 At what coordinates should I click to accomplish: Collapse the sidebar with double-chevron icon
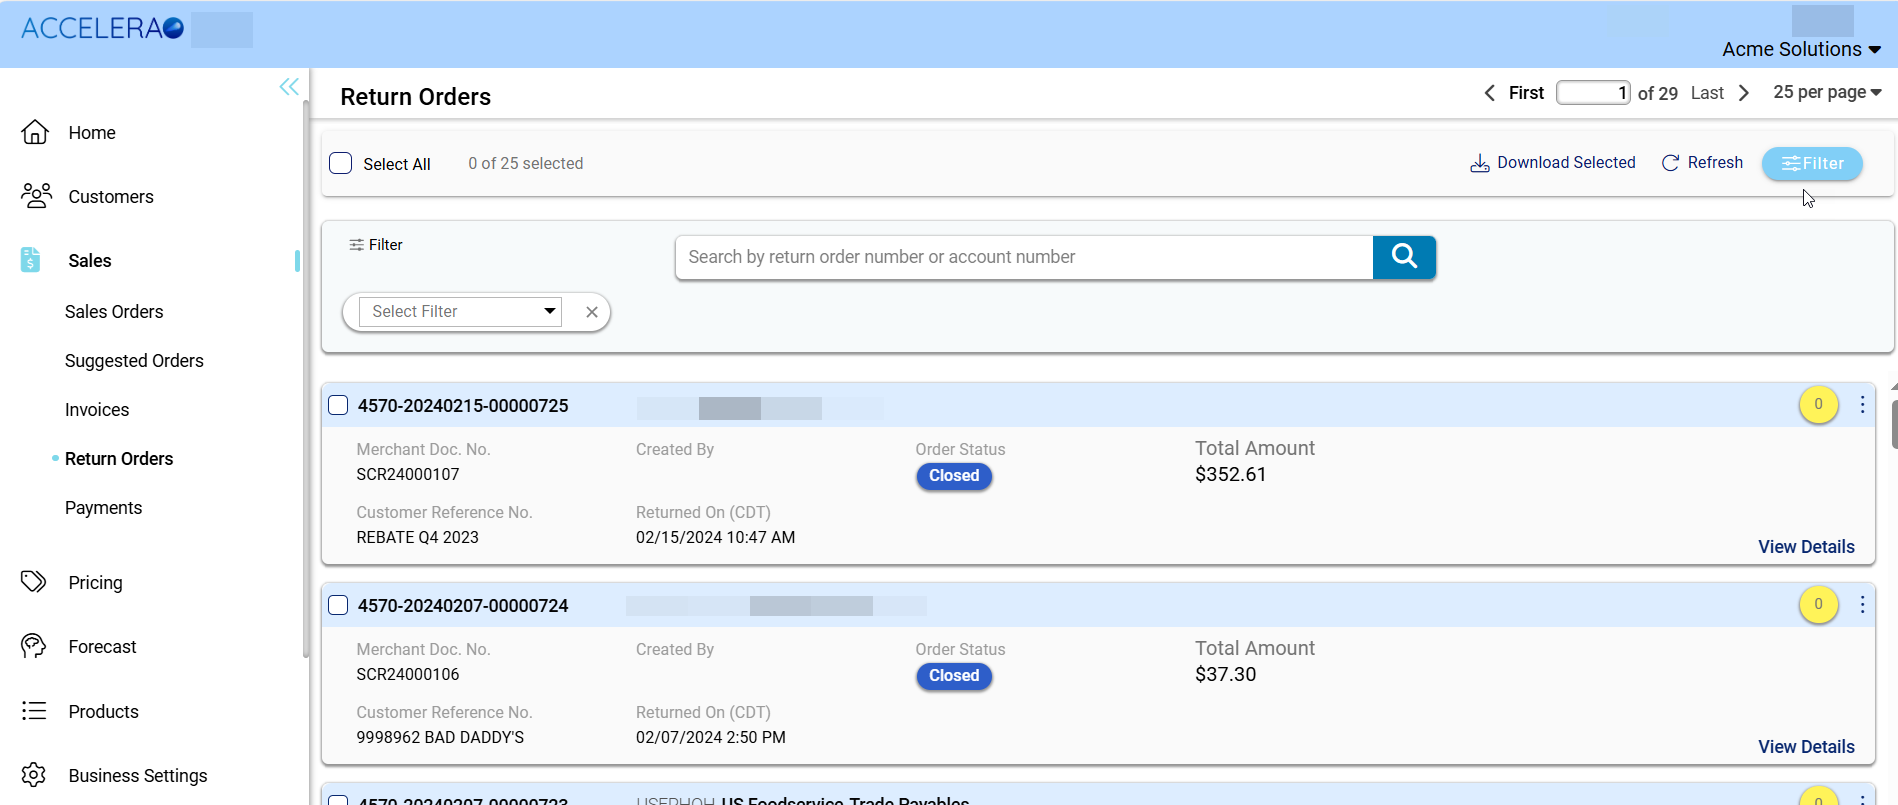[x=289, y=87]
